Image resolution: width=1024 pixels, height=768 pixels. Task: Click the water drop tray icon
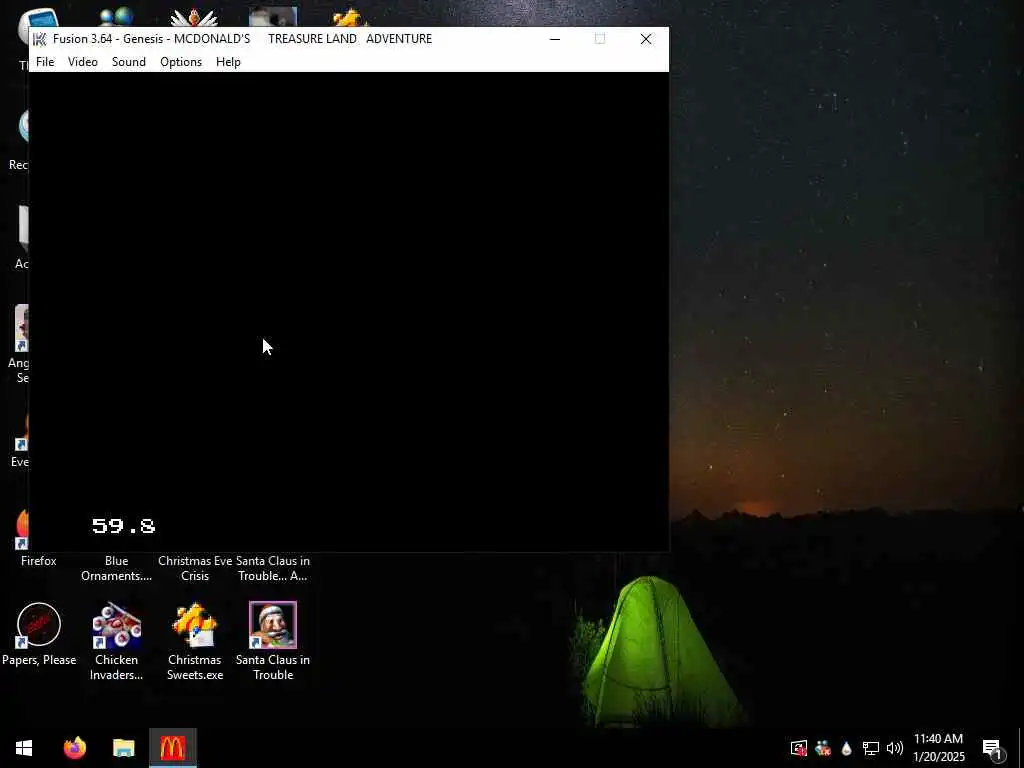[x=846, y=748]
